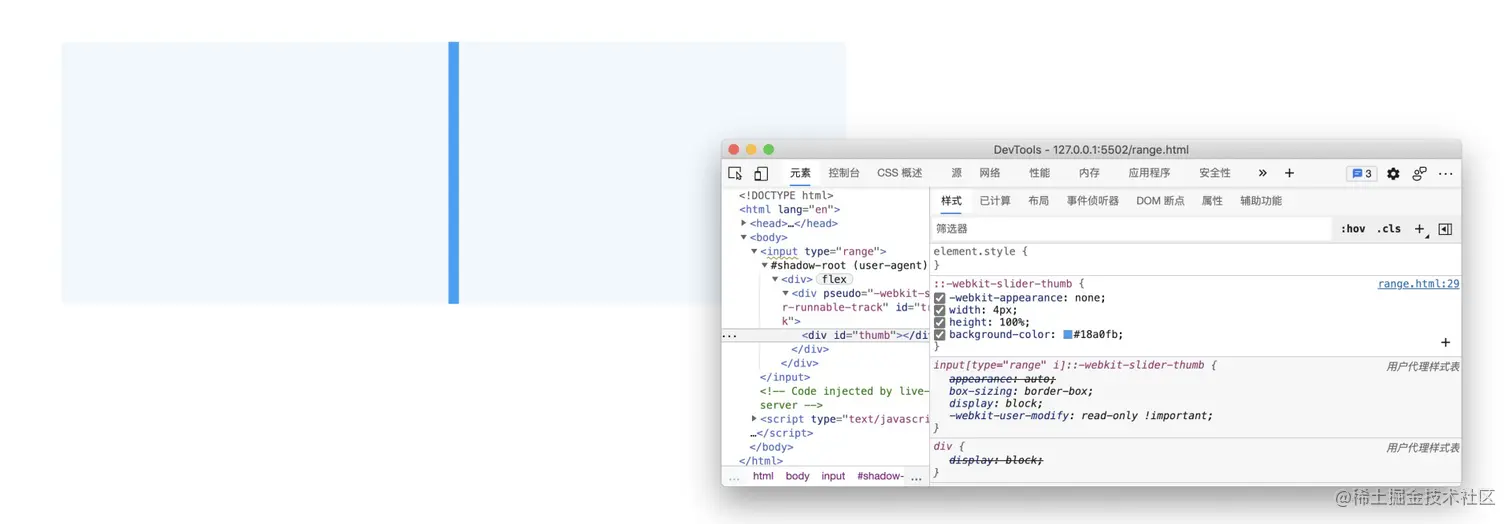This screenshot has width=1512, height=524.
Task: Collapse the body node
Action: pos(744,238)
